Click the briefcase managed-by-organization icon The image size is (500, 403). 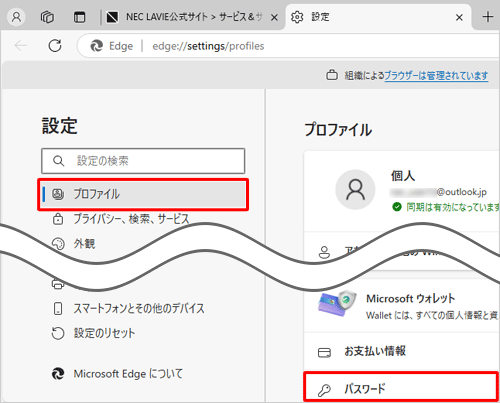click(332, 75)
